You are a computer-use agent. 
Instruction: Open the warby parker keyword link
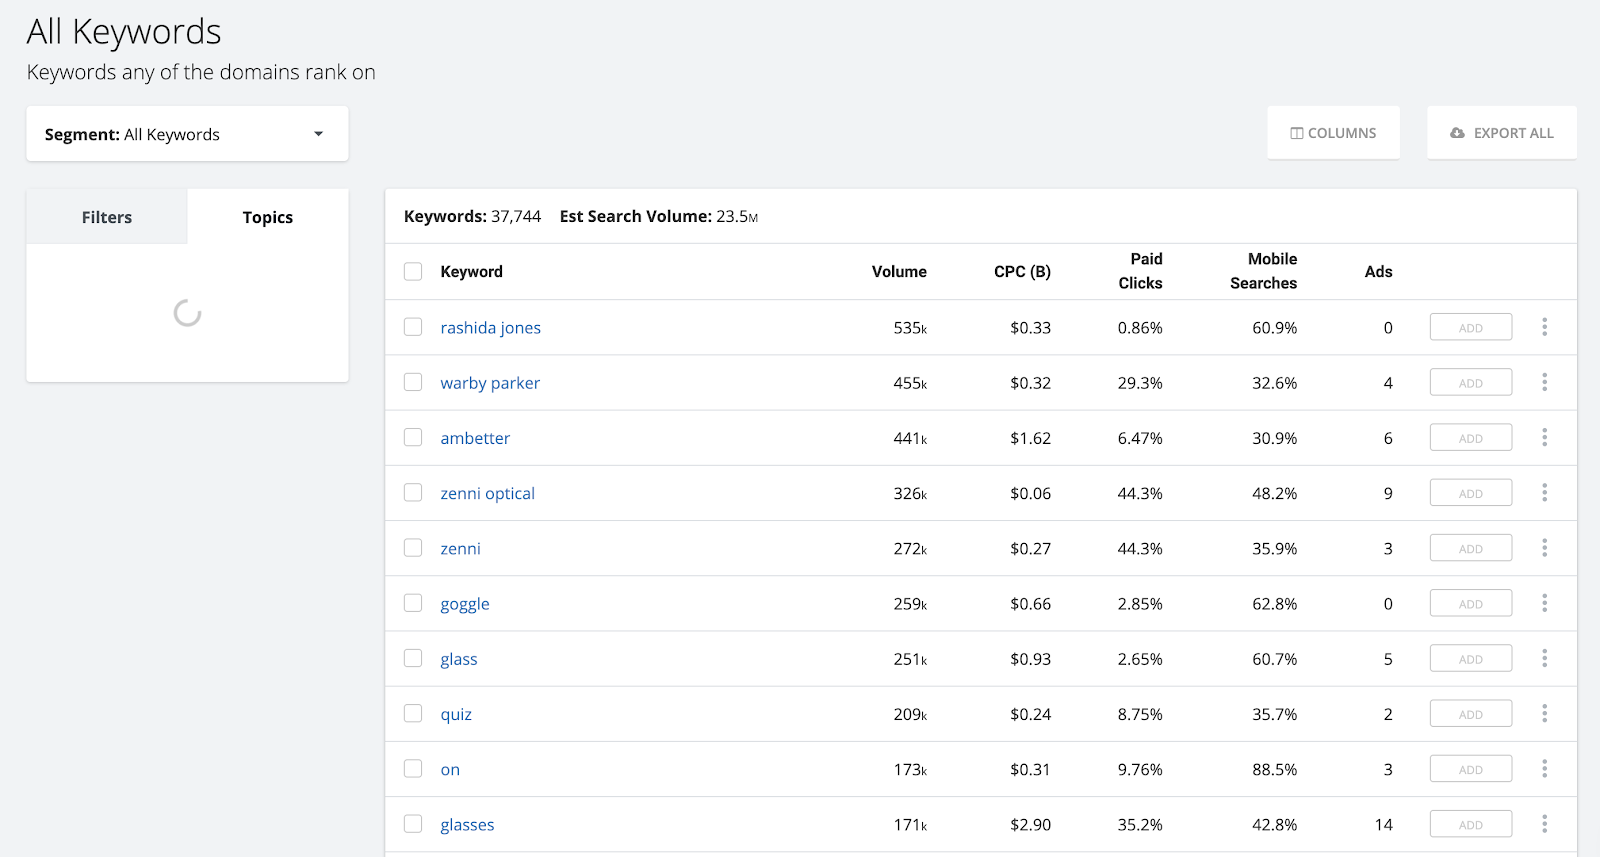pos(490,383)
